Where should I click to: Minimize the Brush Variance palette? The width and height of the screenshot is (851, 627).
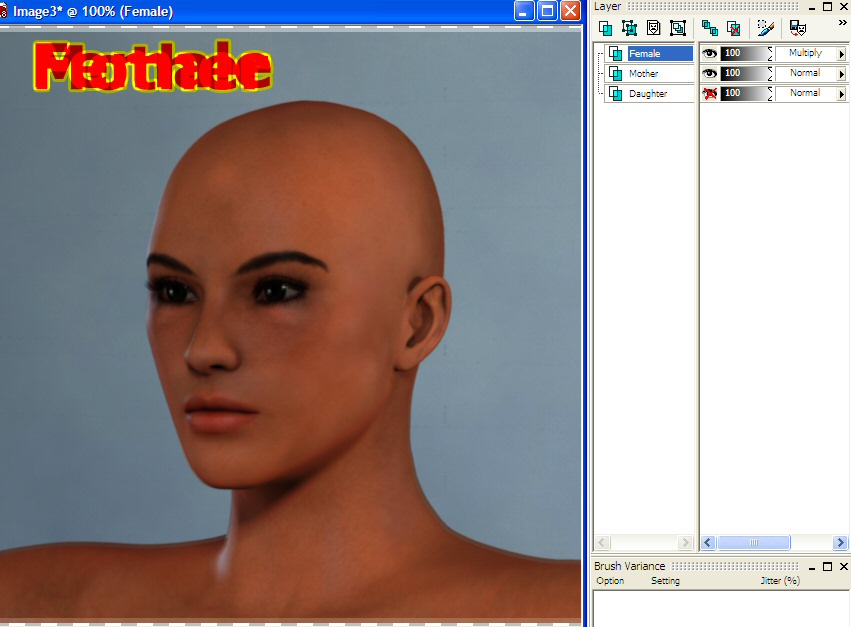812,567
